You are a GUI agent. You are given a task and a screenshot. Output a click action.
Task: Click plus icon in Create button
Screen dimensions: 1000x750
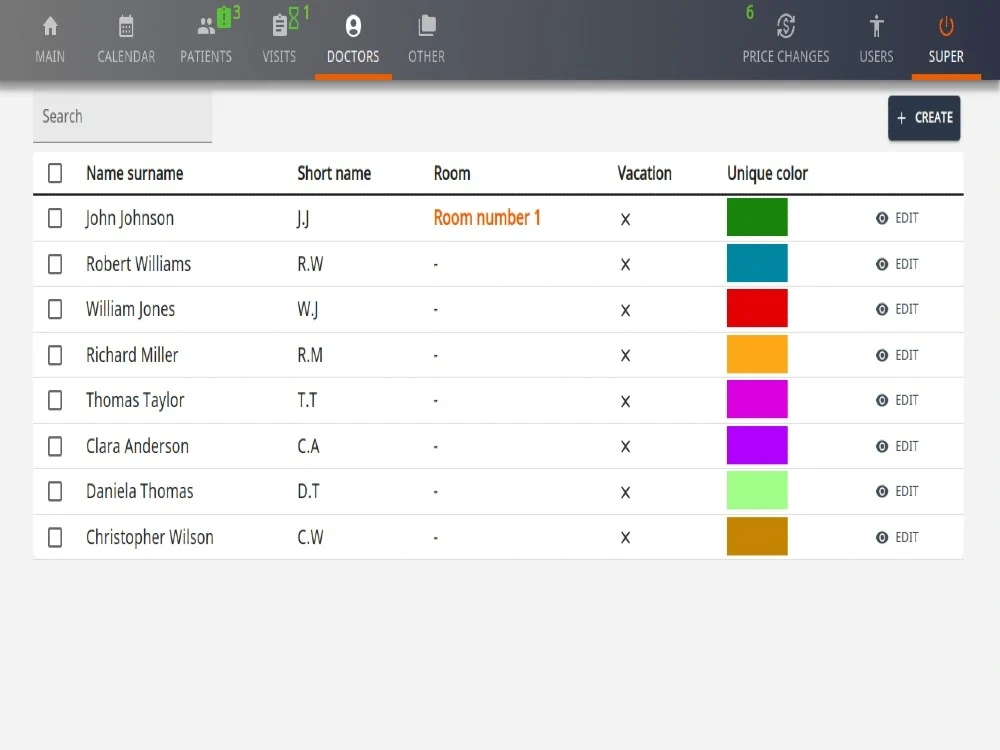901,118
